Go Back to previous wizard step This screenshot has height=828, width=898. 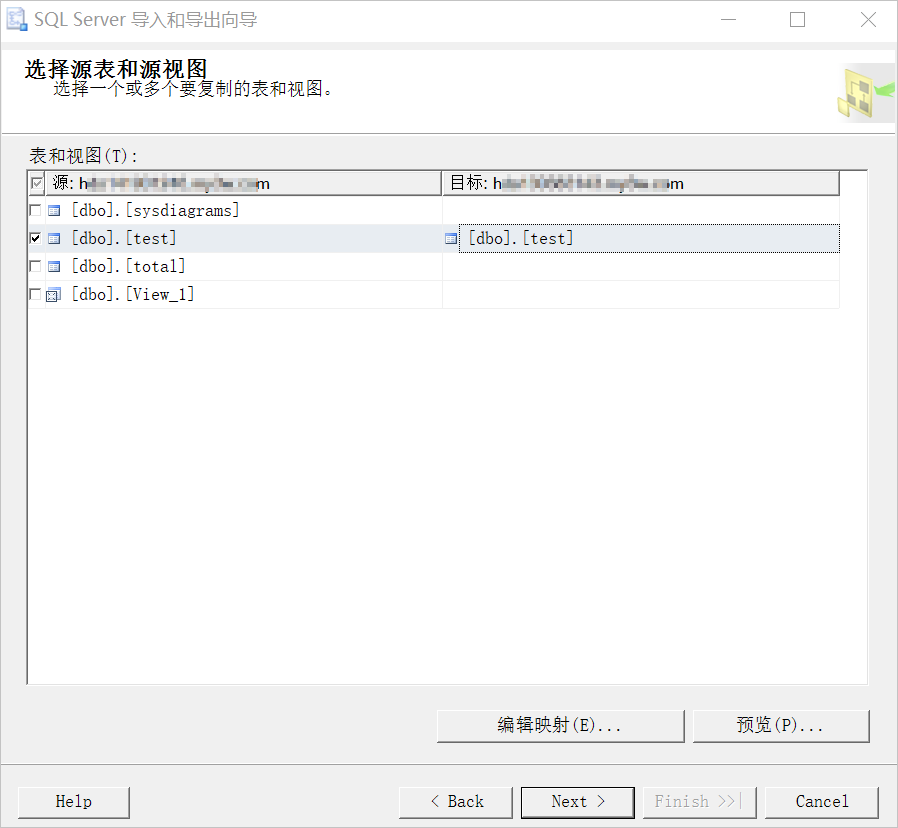point(455,802)
